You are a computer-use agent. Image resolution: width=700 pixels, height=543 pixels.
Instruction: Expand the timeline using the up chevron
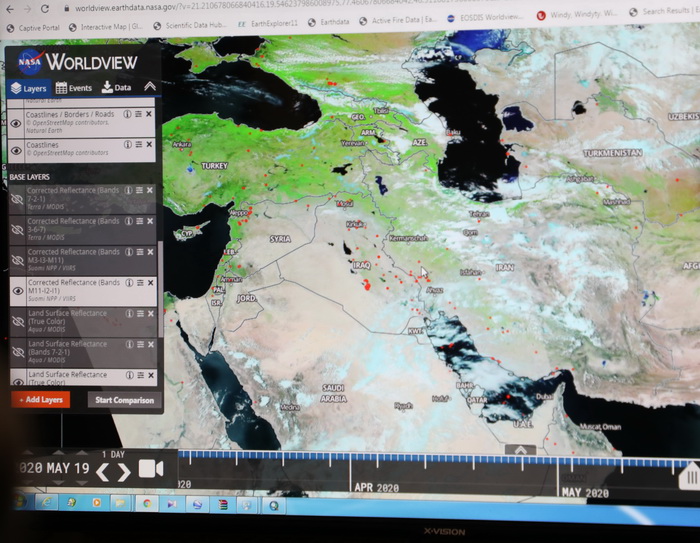pyautogui.click(x=519, y=449)
